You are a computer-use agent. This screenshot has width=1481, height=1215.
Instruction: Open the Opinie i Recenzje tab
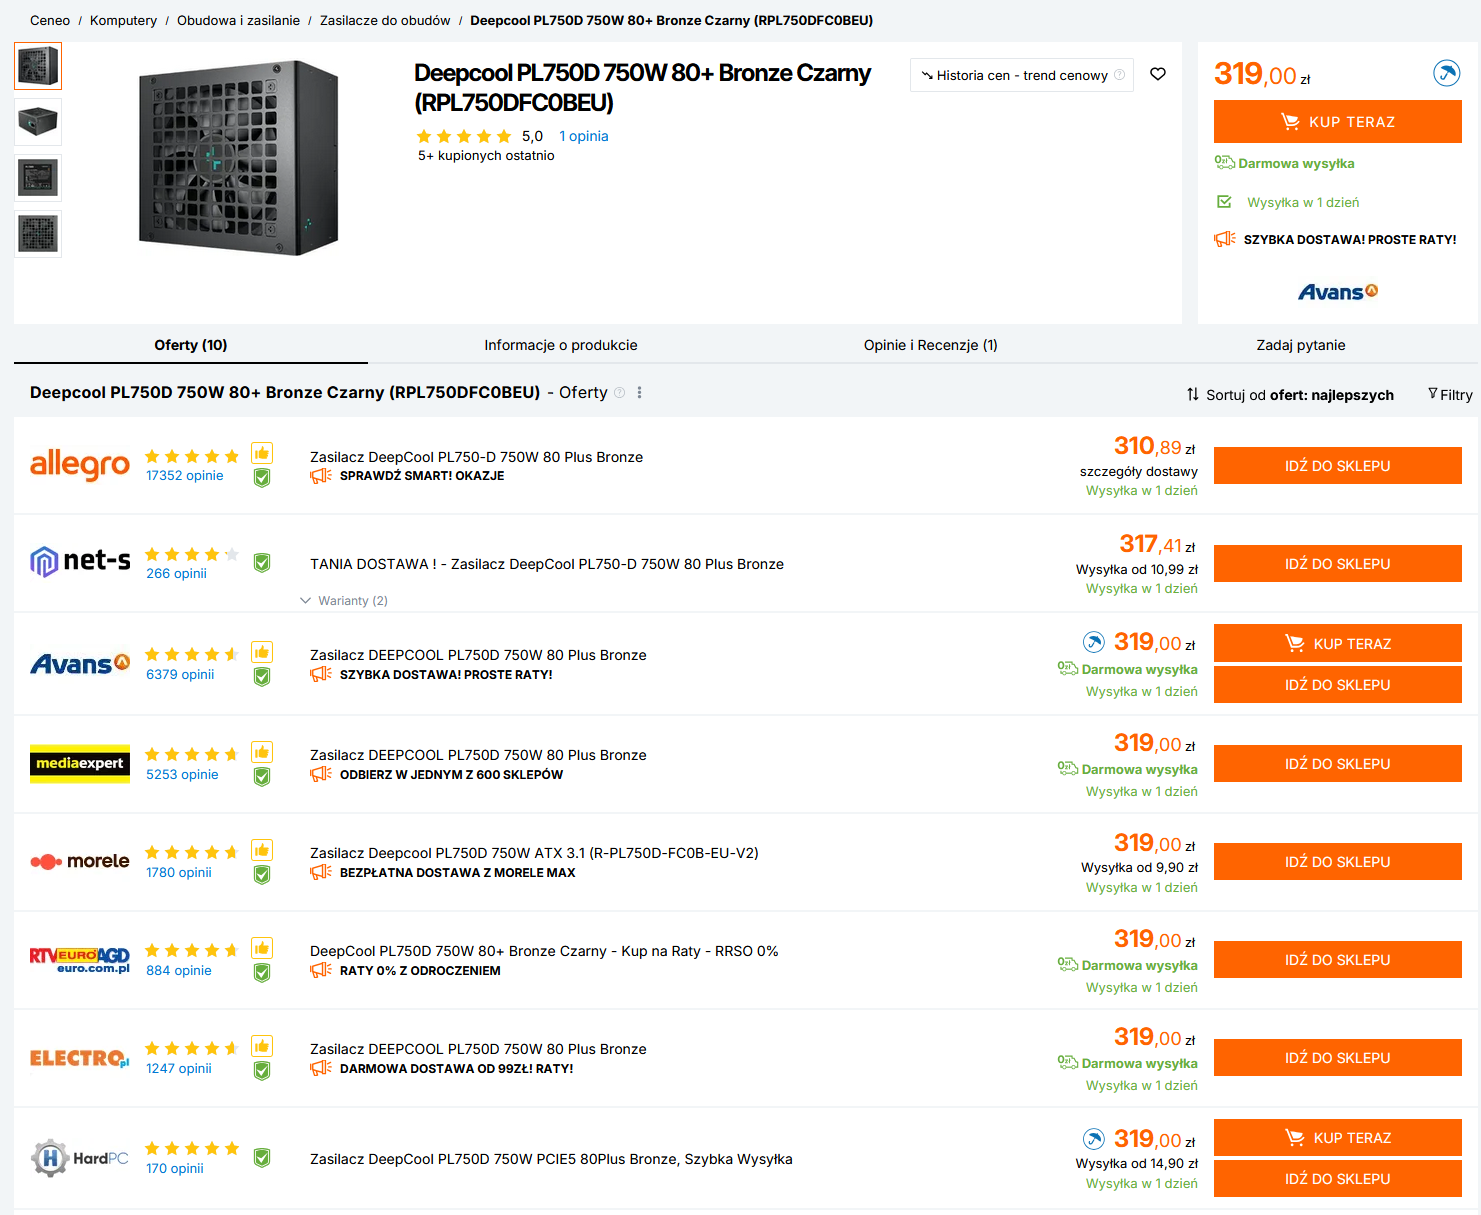930,345
